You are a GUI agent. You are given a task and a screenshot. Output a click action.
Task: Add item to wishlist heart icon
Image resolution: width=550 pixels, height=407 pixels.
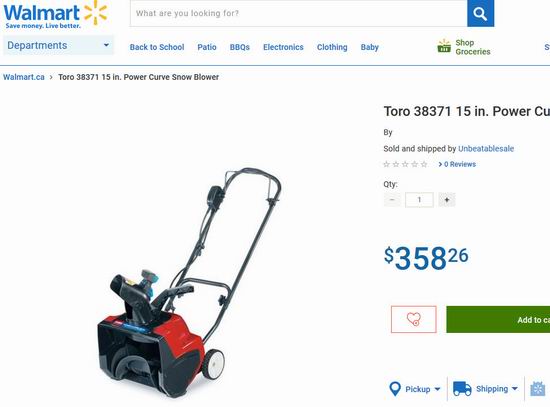414,319
